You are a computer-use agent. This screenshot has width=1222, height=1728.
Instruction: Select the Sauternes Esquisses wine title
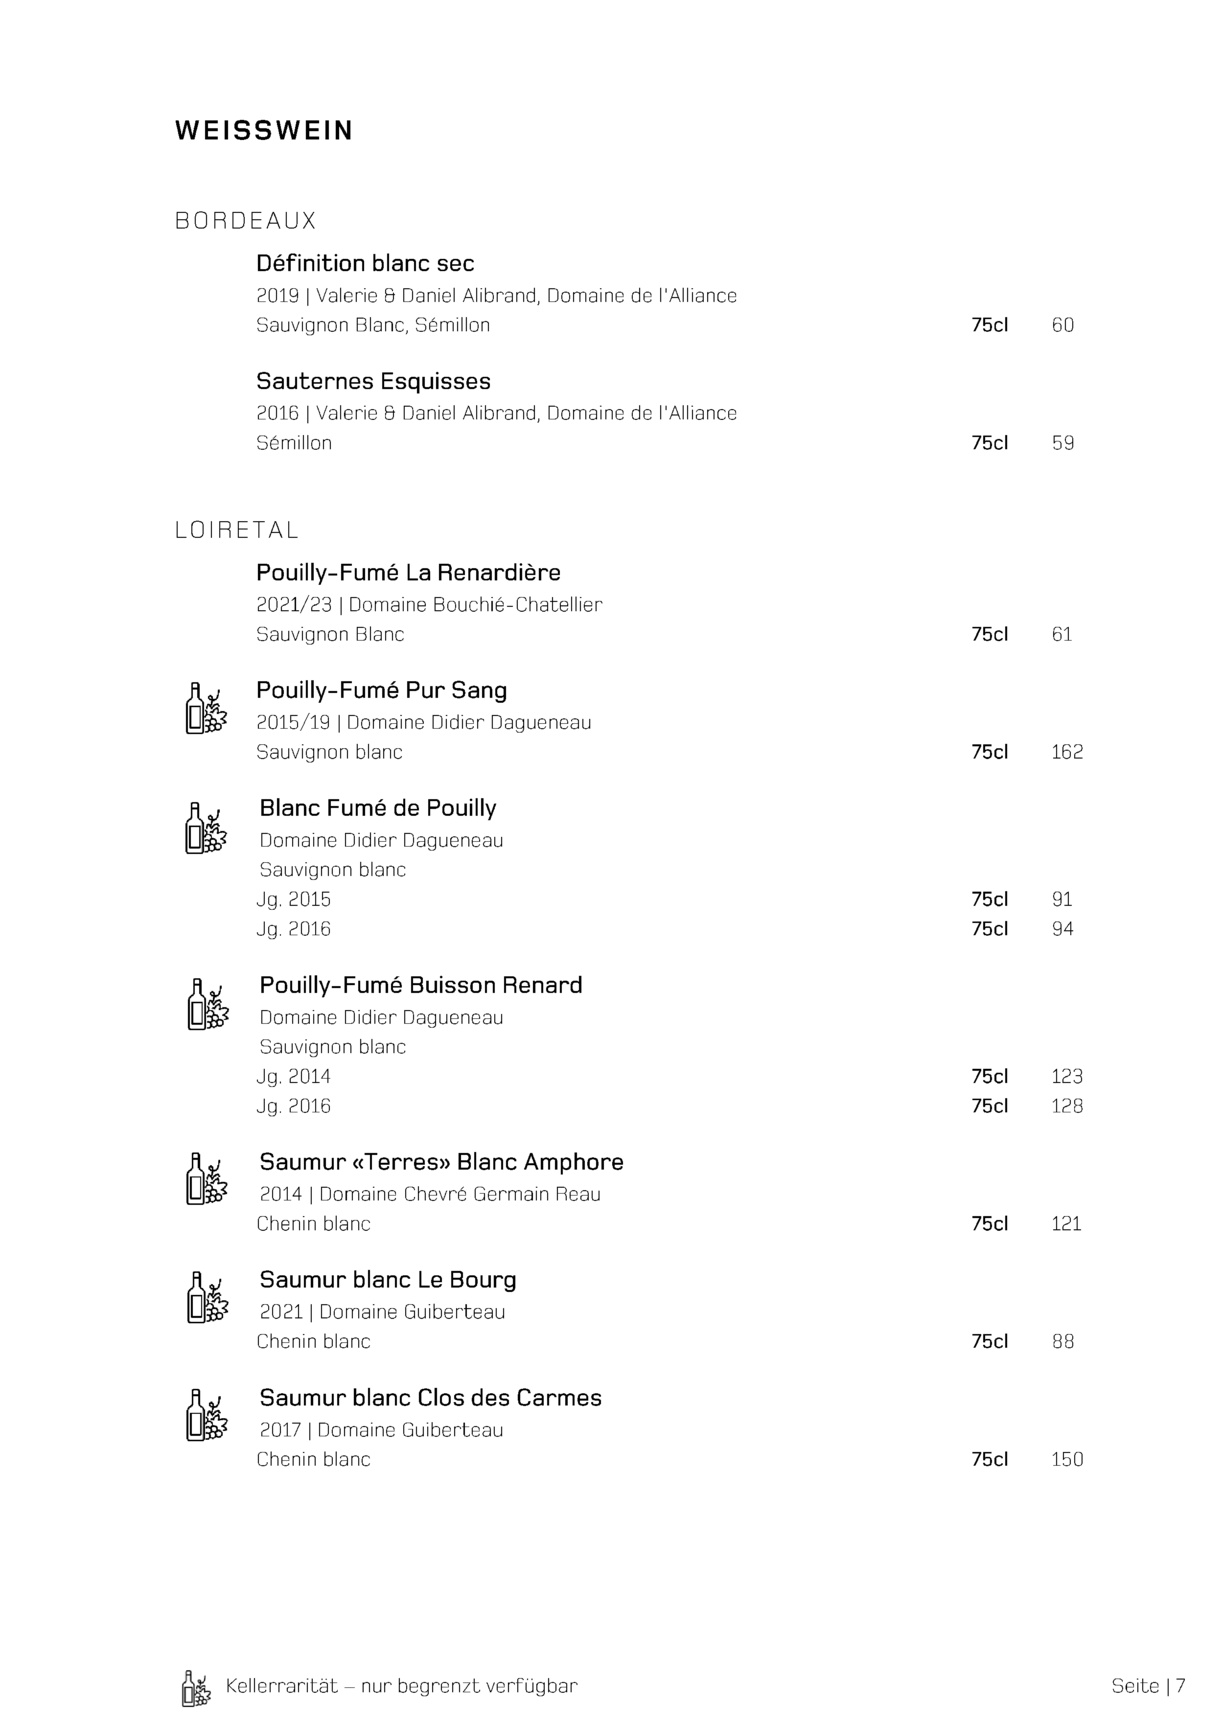click(x=373, y=381)
